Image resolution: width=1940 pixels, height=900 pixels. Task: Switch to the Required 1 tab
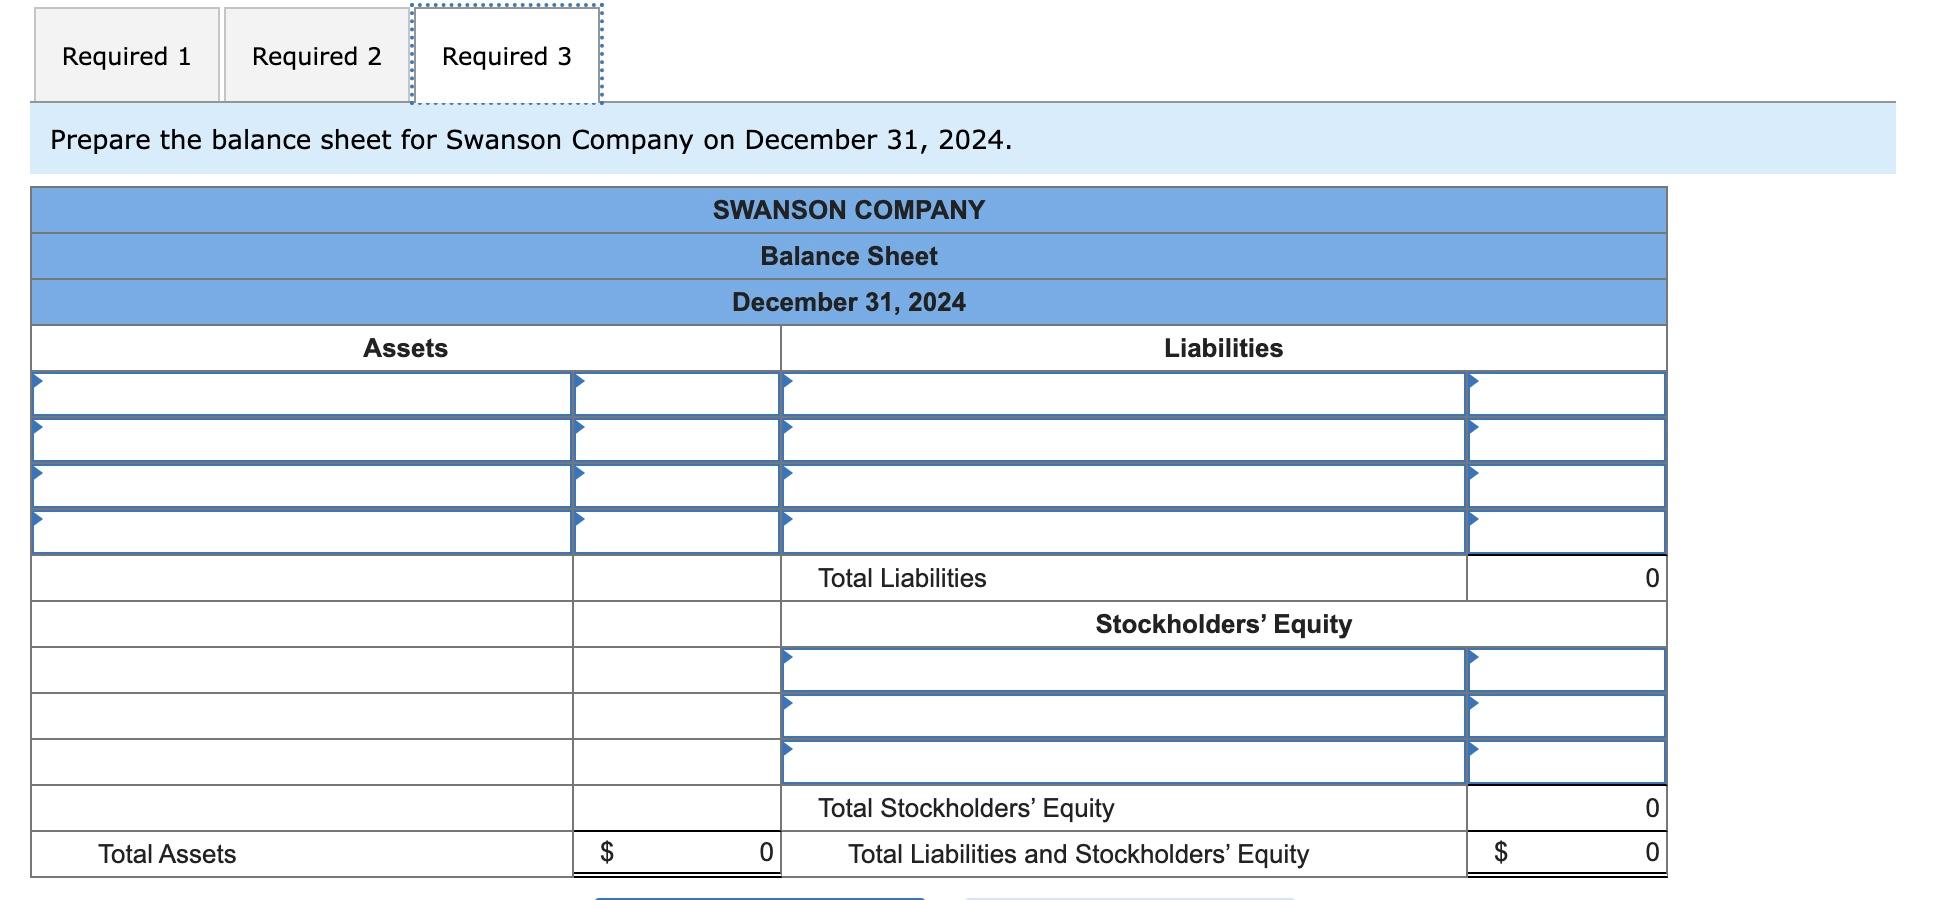click(127, 55)
